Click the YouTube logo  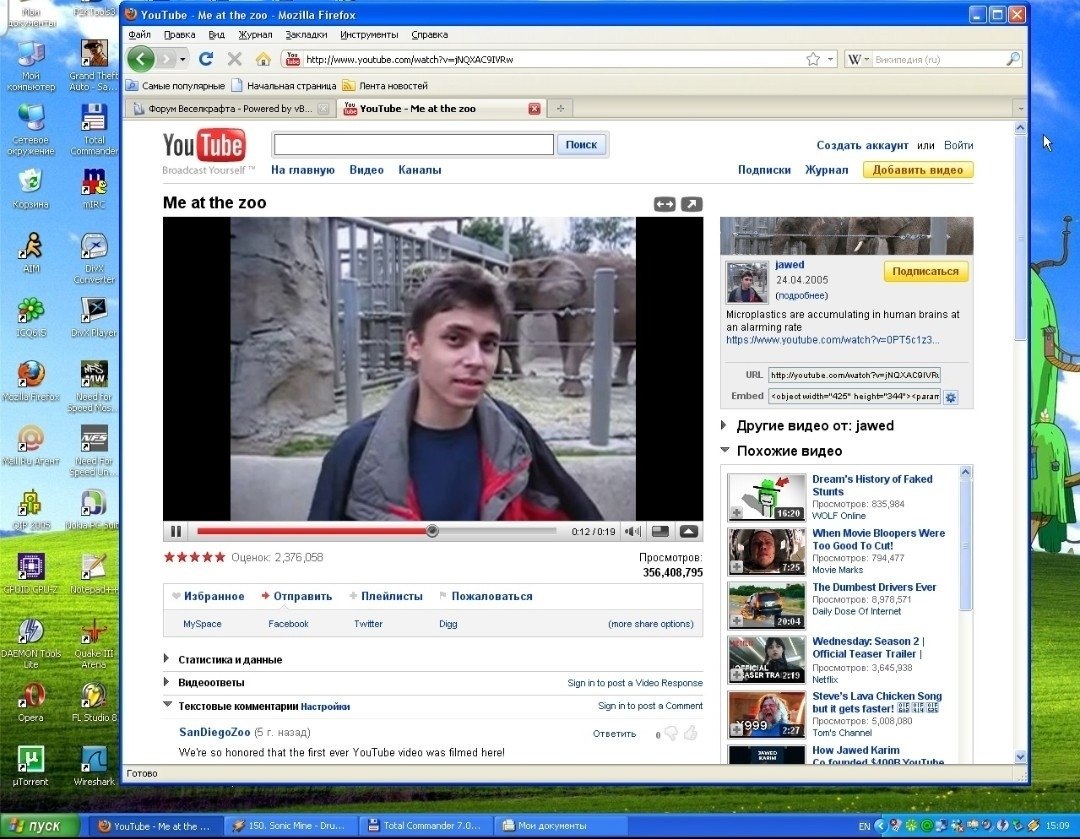(204, 146)
